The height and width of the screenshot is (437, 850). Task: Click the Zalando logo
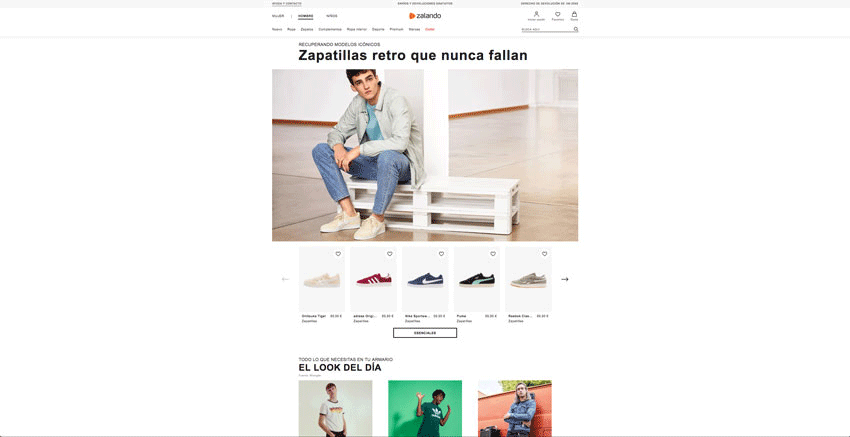[425, 16]
